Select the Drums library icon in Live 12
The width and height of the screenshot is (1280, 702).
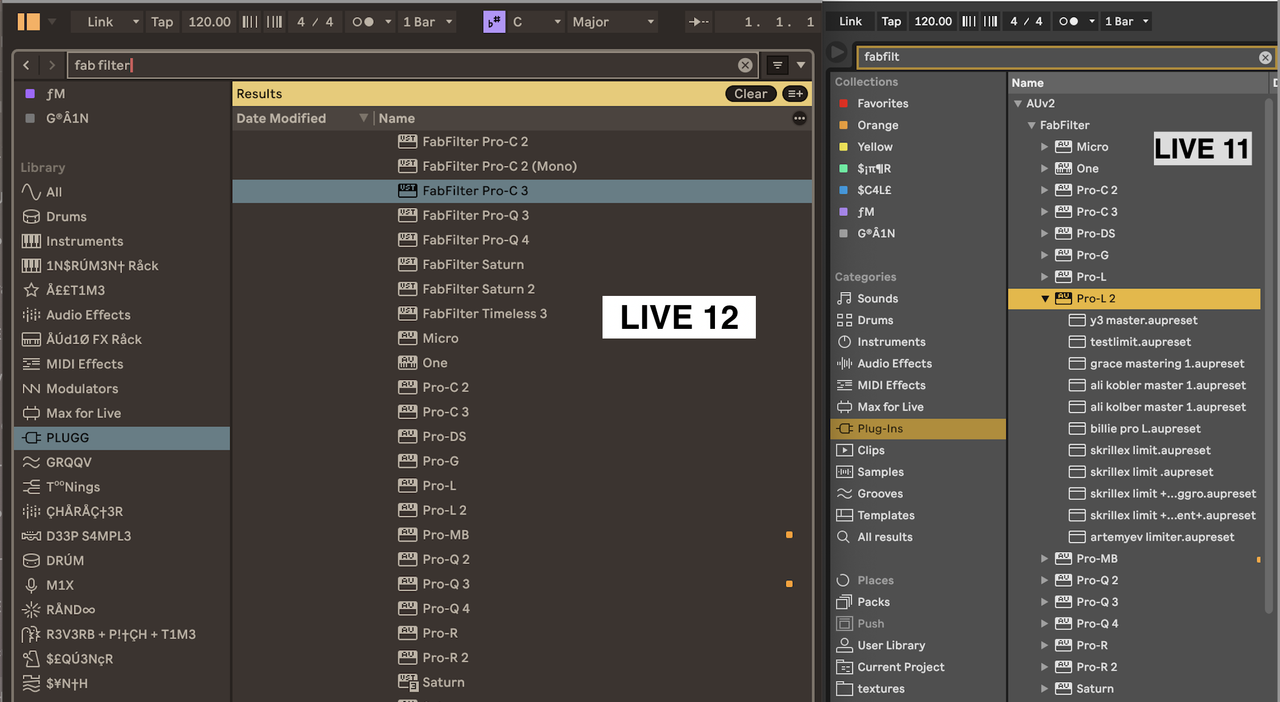coord(31,217)
